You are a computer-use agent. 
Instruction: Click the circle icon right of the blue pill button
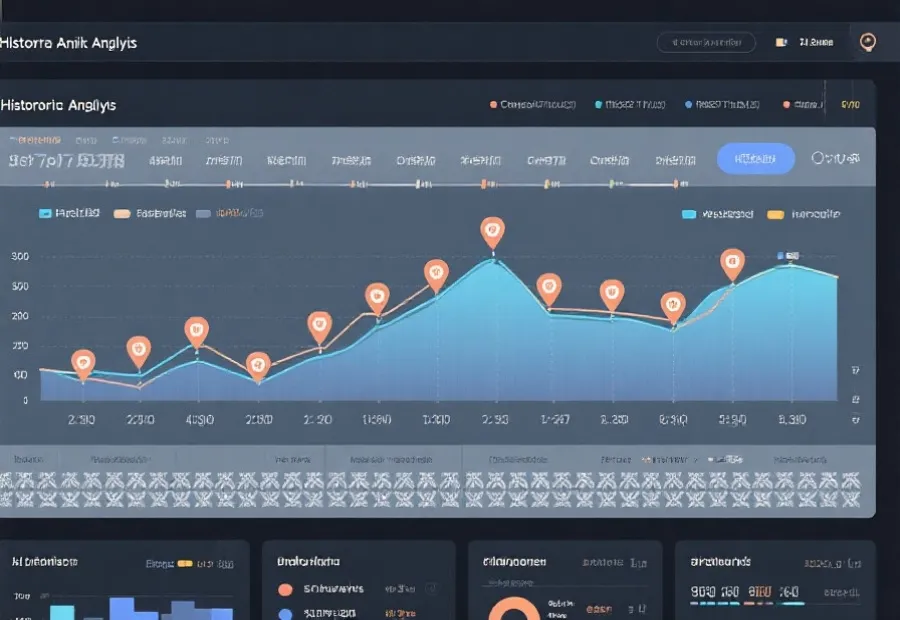[820, 158]
